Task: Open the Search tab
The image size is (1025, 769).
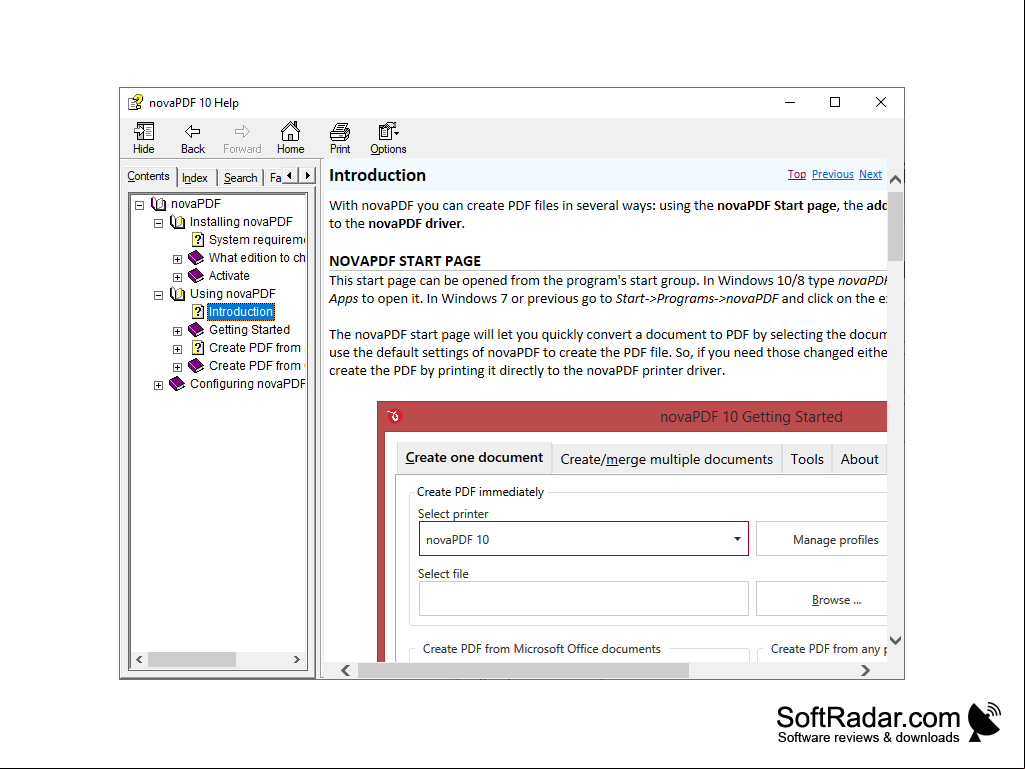Action: (241, 178)
